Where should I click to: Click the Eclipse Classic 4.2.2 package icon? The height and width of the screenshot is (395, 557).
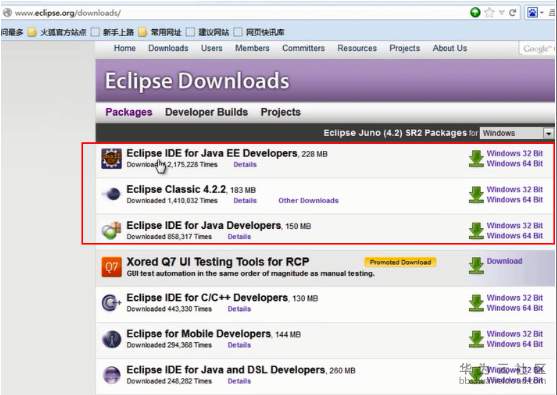tap(112, 194)
